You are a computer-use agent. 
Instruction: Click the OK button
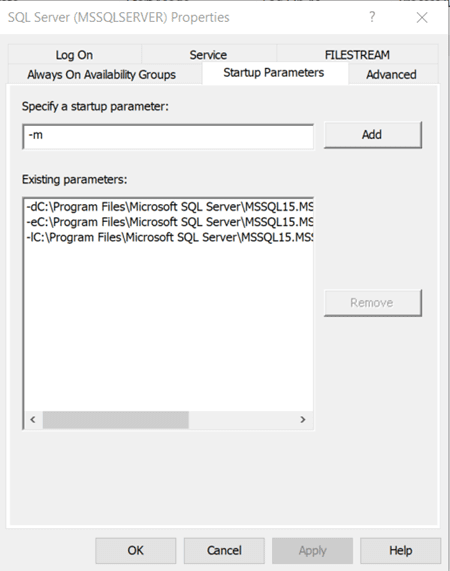[135, 550]
